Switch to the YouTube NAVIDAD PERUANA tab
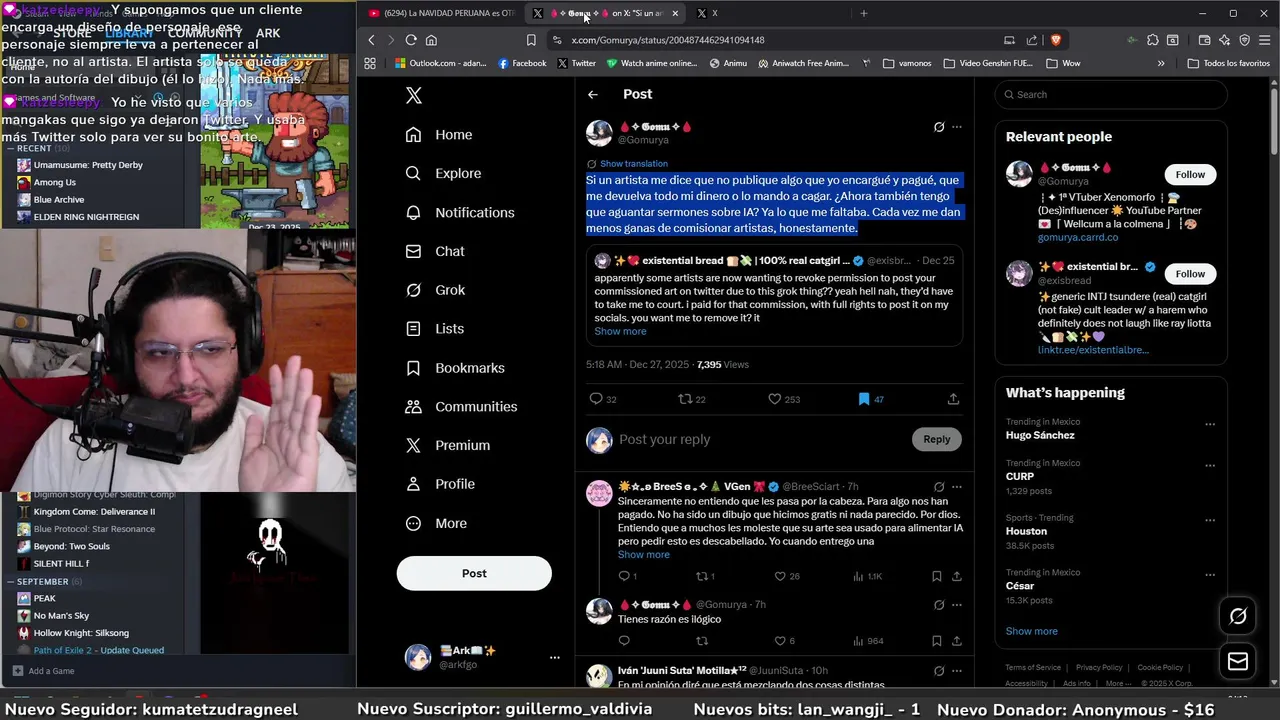Screen dimensions: 1280x720 tap(442, 13)
